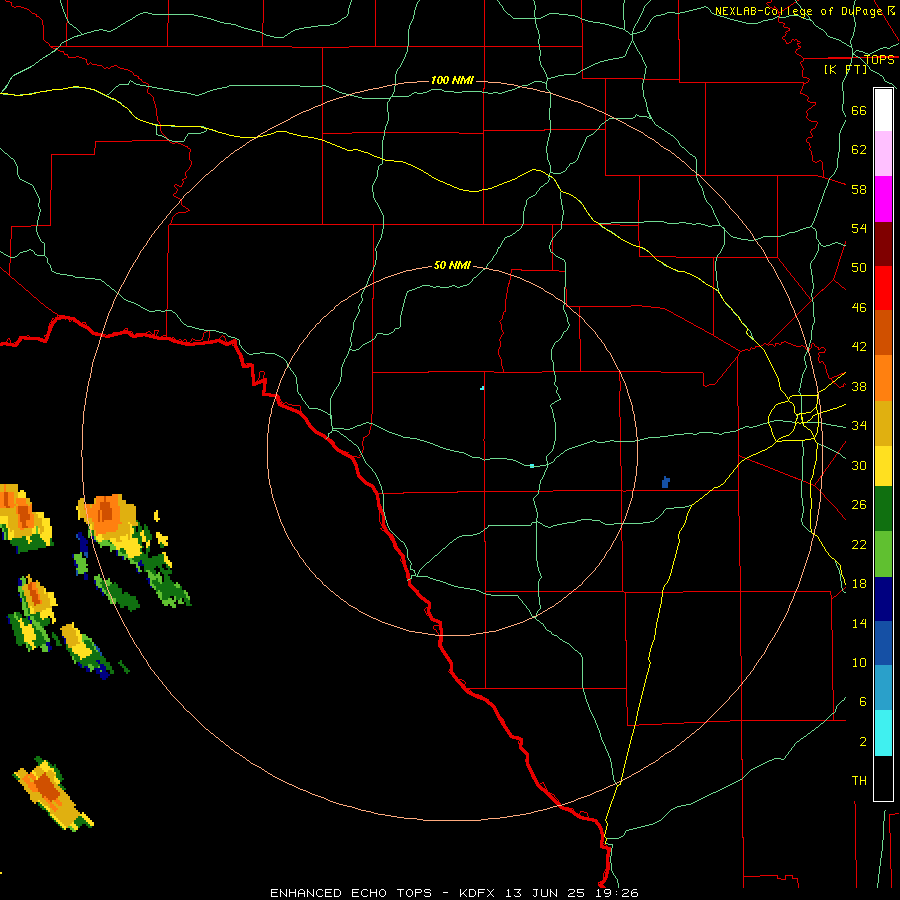Click the magenta legend color block
This screenshot has height=900, width=900.
pos(883,199)
